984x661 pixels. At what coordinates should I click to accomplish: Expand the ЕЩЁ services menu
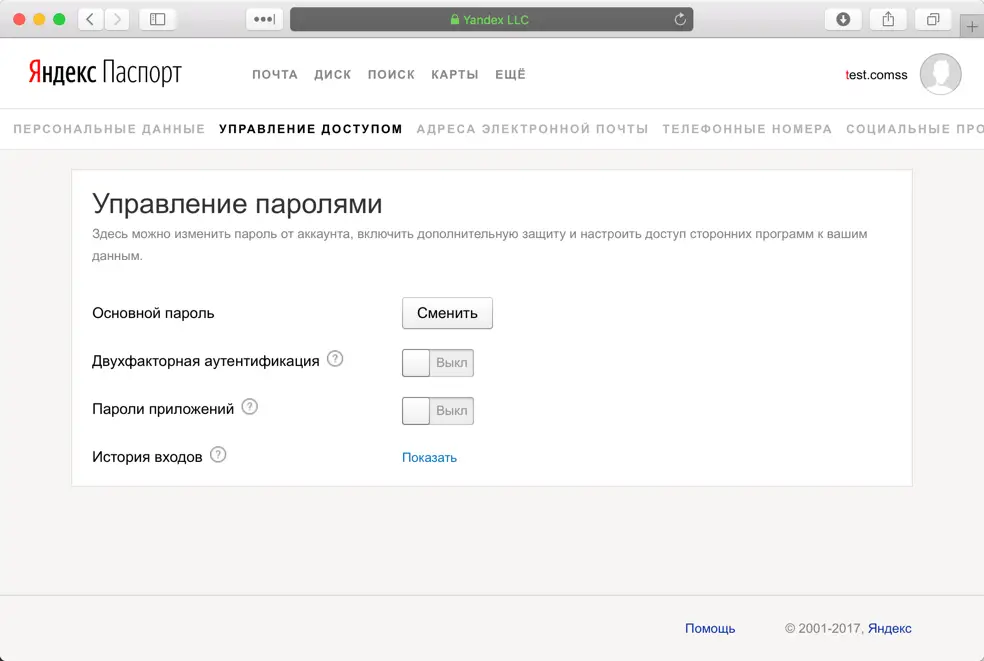510,75
